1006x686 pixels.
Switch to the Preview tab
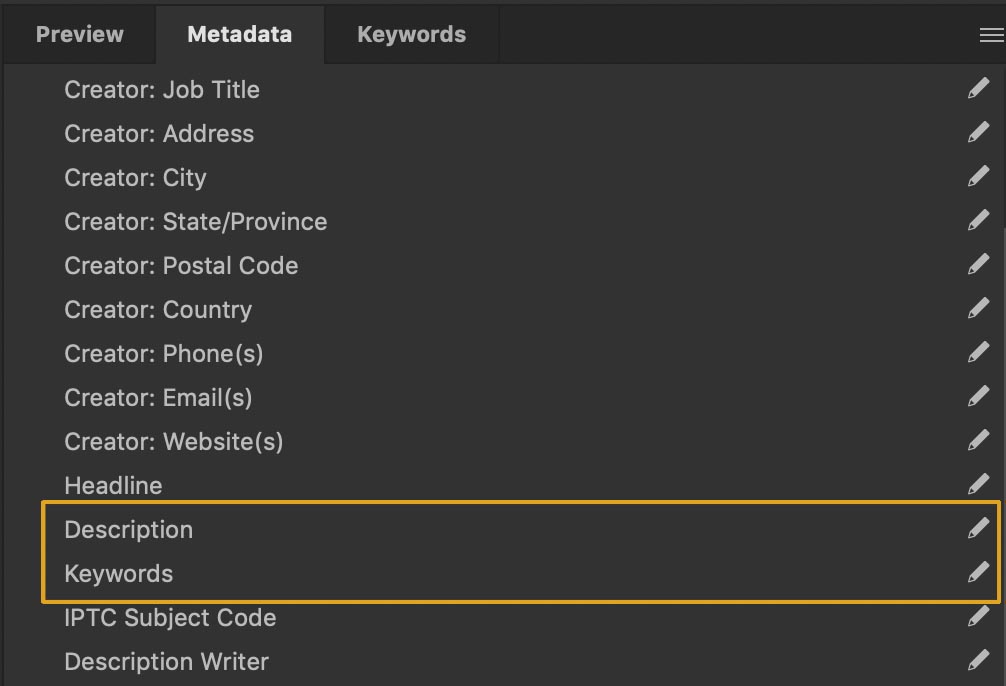[x=80, y=35]
